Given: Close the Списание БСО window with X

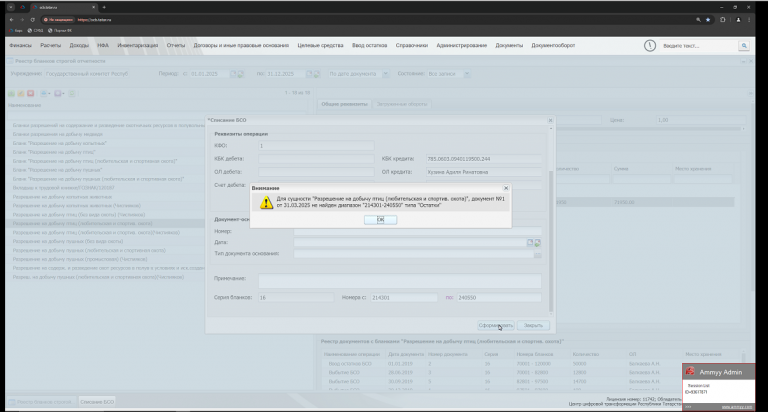Looking at the screenshot, I should coord(550,120).
